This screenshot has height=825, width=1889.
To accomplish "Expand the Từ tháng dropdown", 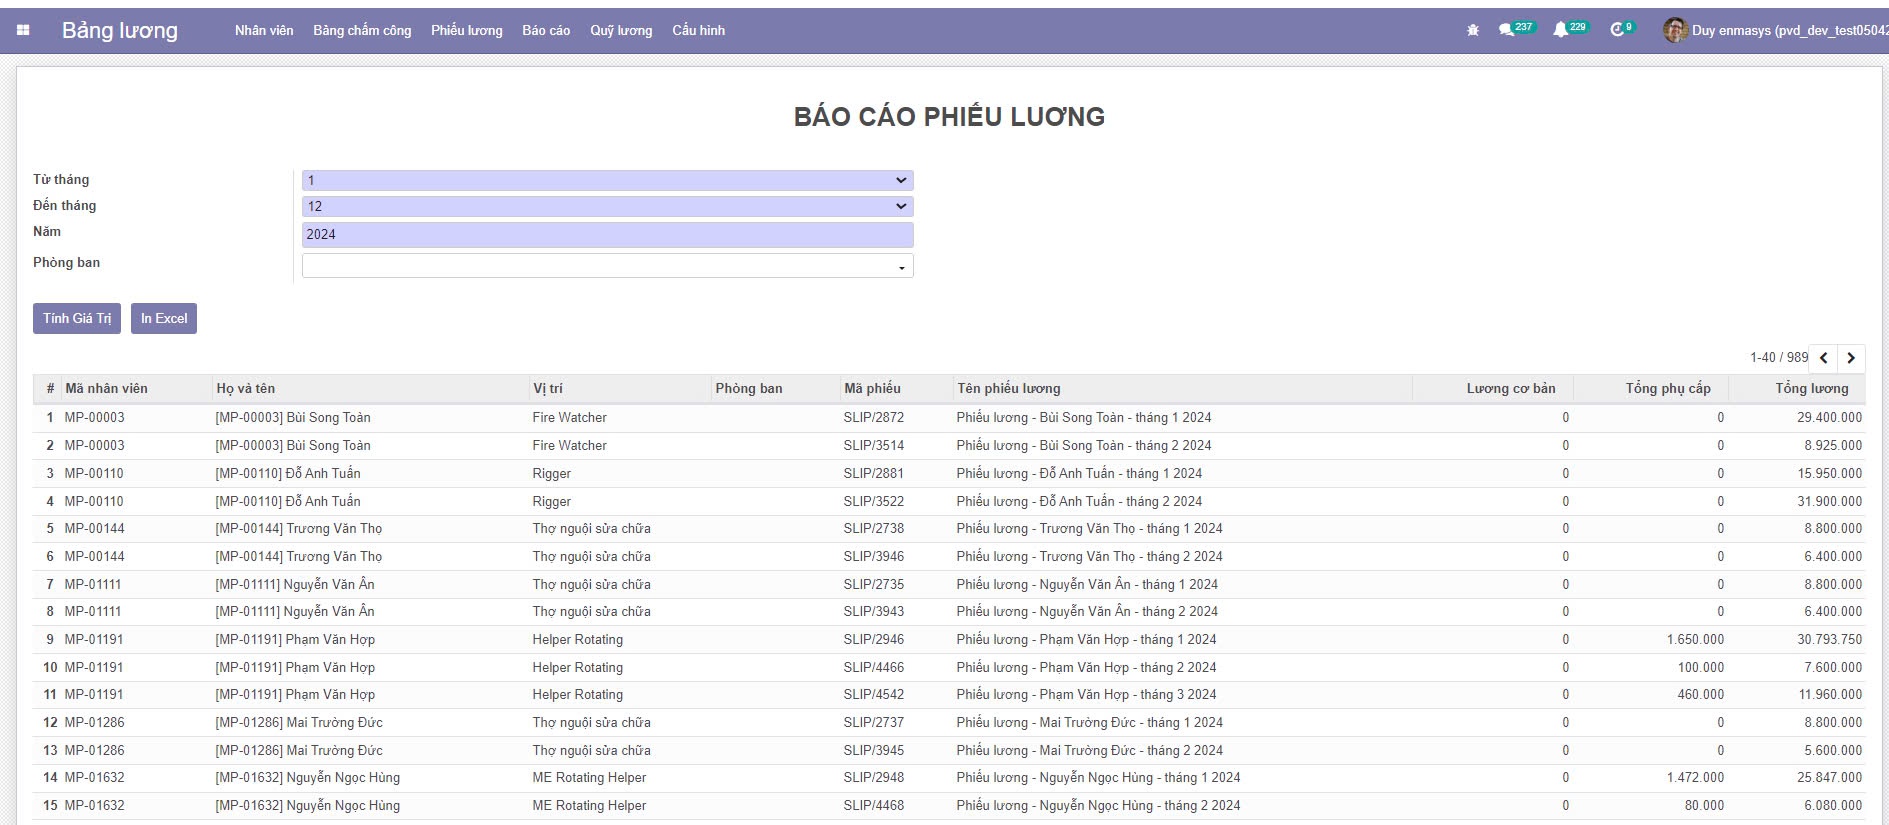I will pos(607,180).
